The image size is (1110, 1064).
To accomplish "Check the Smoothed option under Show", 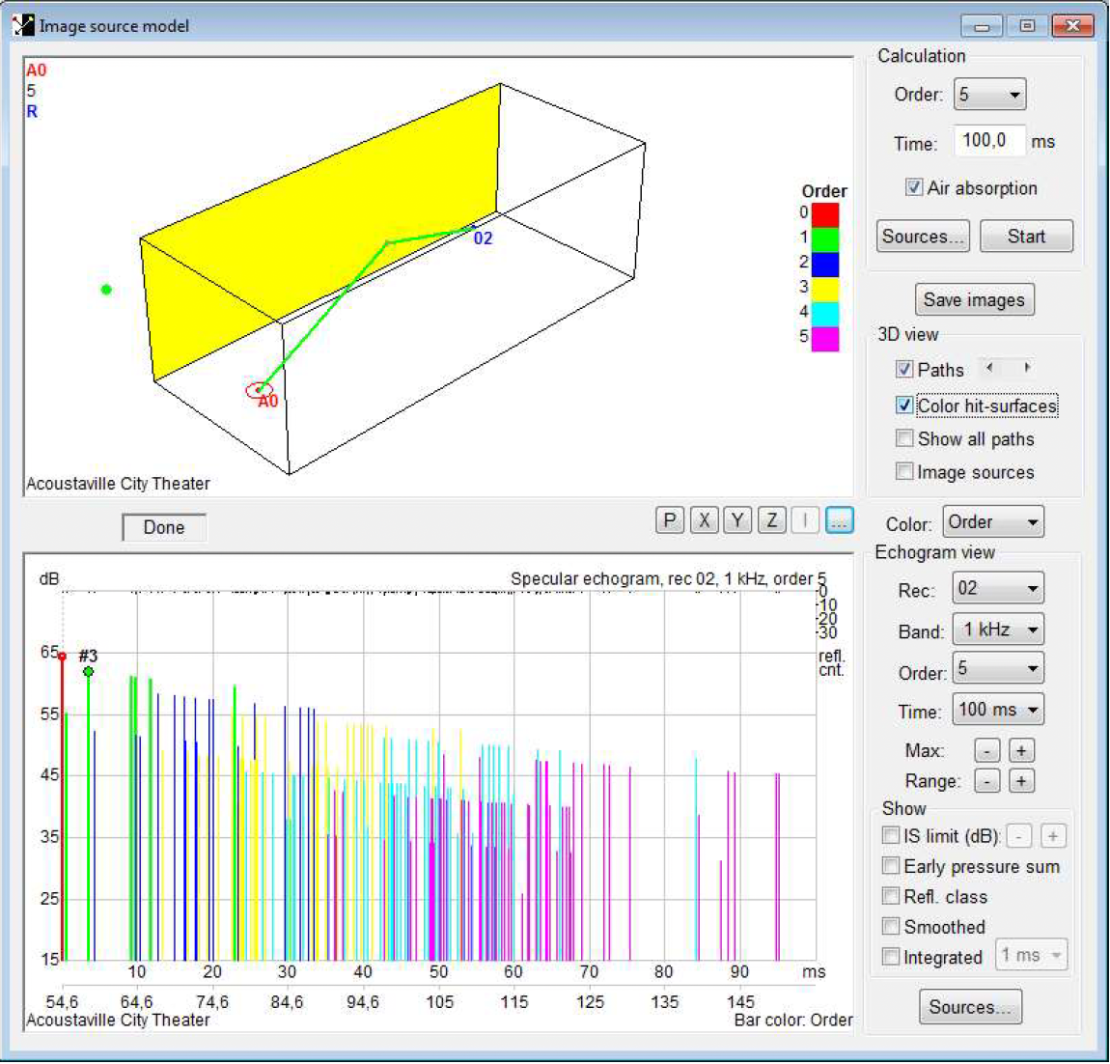I will 890,927.
